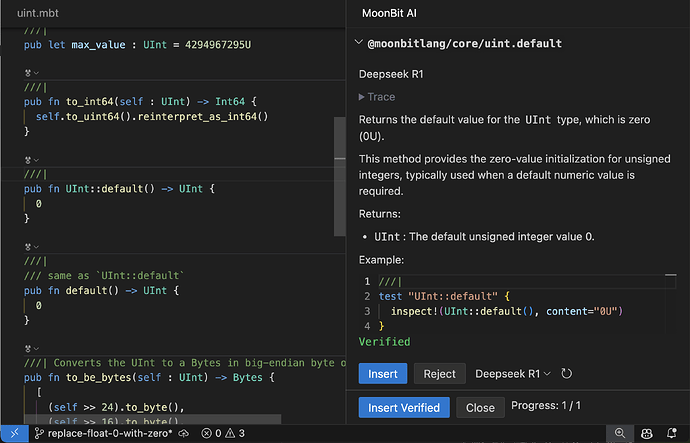Screen dimensions: 690x443
Task: Click the 'self.to_uint64().reinterpret_as_int64()' line
Action: (x=152, y=117)
